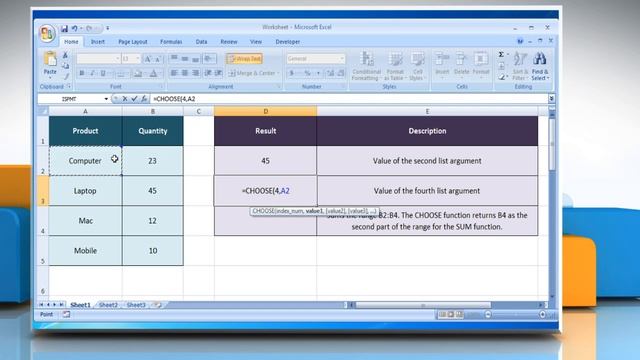Click the Increase Indent icon

click(219, 73)
